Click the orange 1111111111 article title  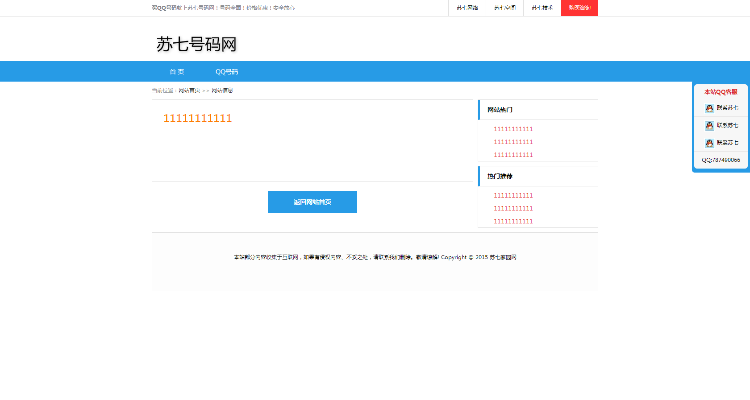click(197, 118)
